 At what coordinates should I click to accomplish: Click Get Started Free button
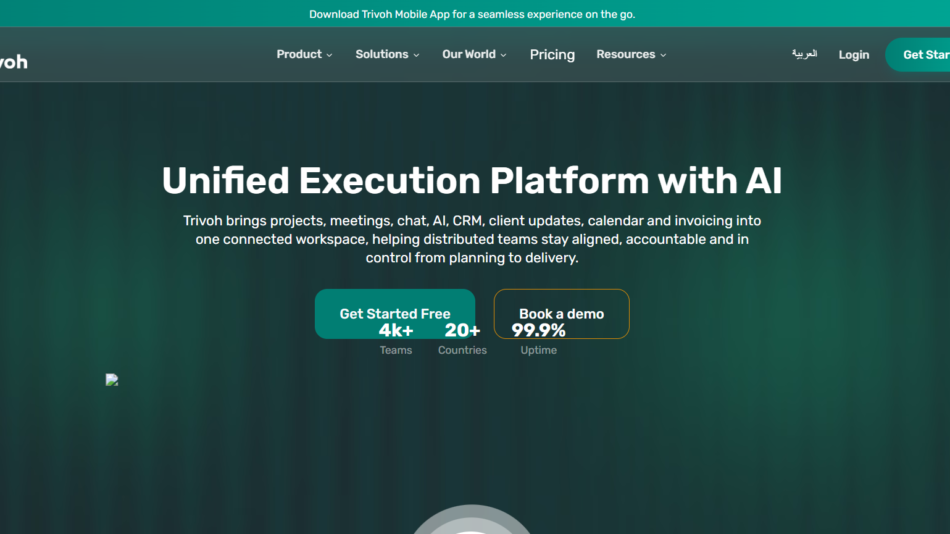pyautogui.click(x=394, y=313)
